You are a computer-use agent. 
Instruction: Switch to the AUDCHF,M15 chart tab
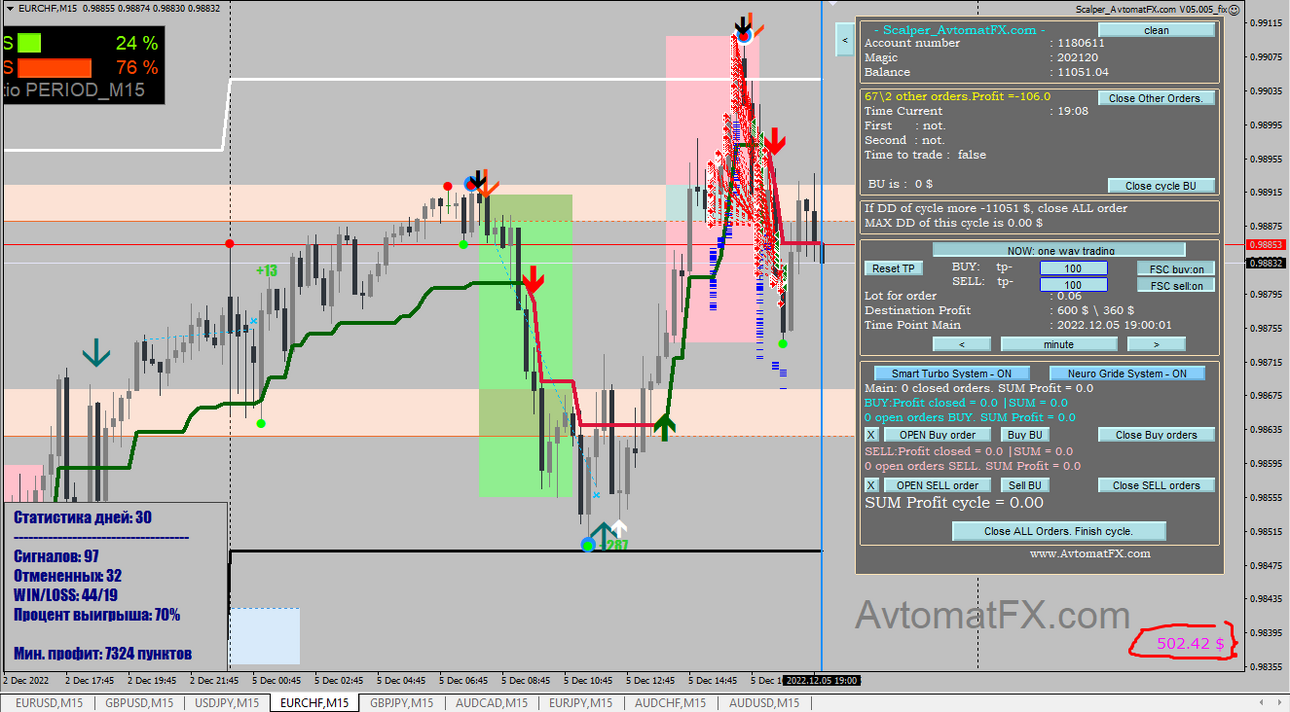[x=672, y=703]
